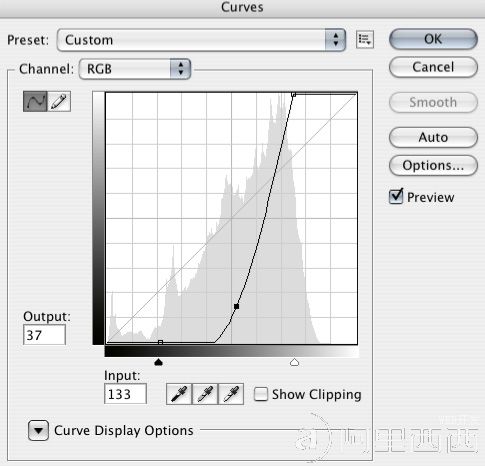This screenshot has height=466, width=485.
Task: Click the Cancel button
Action: click(x=433, y=67)
